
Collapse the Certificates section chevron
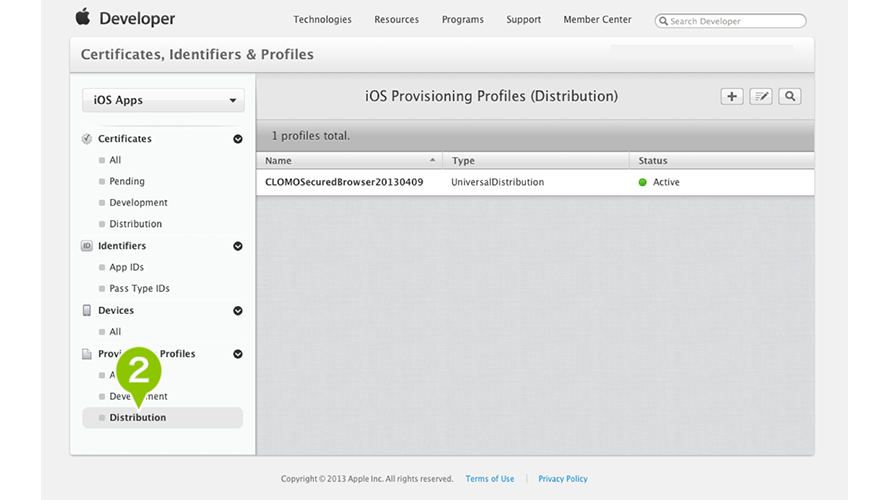[238, 139]
